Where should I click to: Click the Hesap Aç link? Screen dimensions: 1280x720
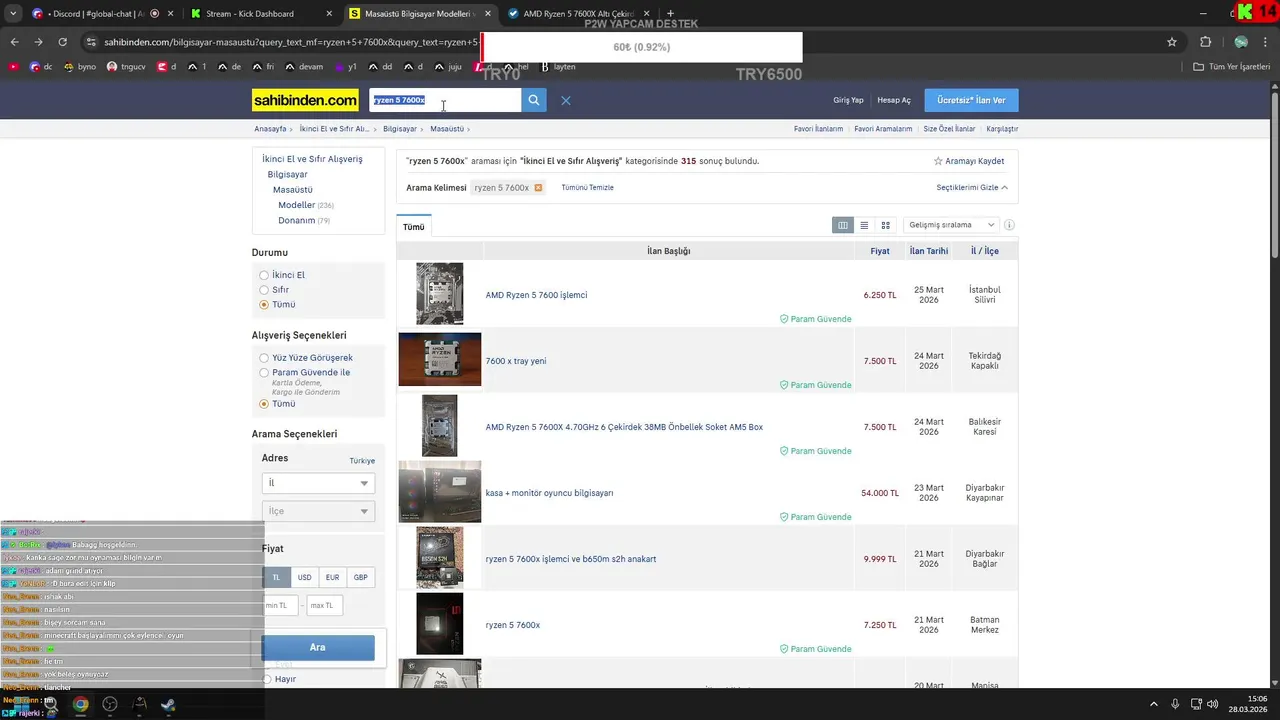pyautogui.click(x=894, y=100)
